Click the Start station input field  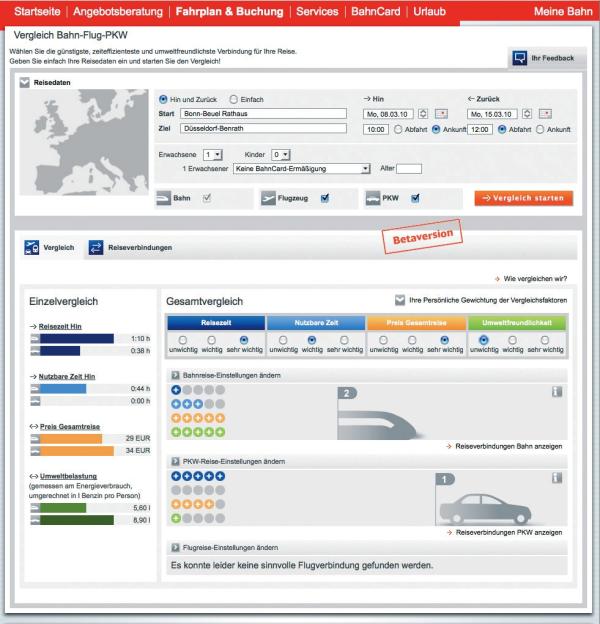click(263, 114)
